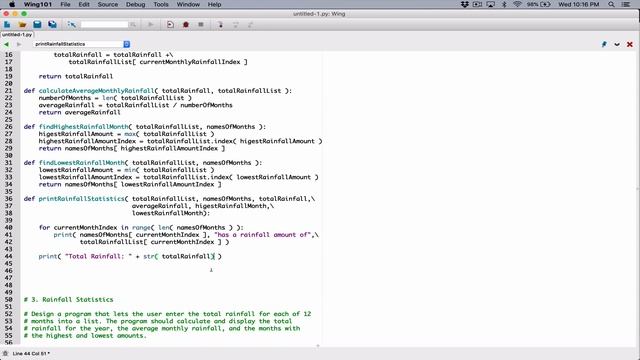This screenshot has height=360, width=640.
Task: Open the Tools menu
Action: click(161, 4)
